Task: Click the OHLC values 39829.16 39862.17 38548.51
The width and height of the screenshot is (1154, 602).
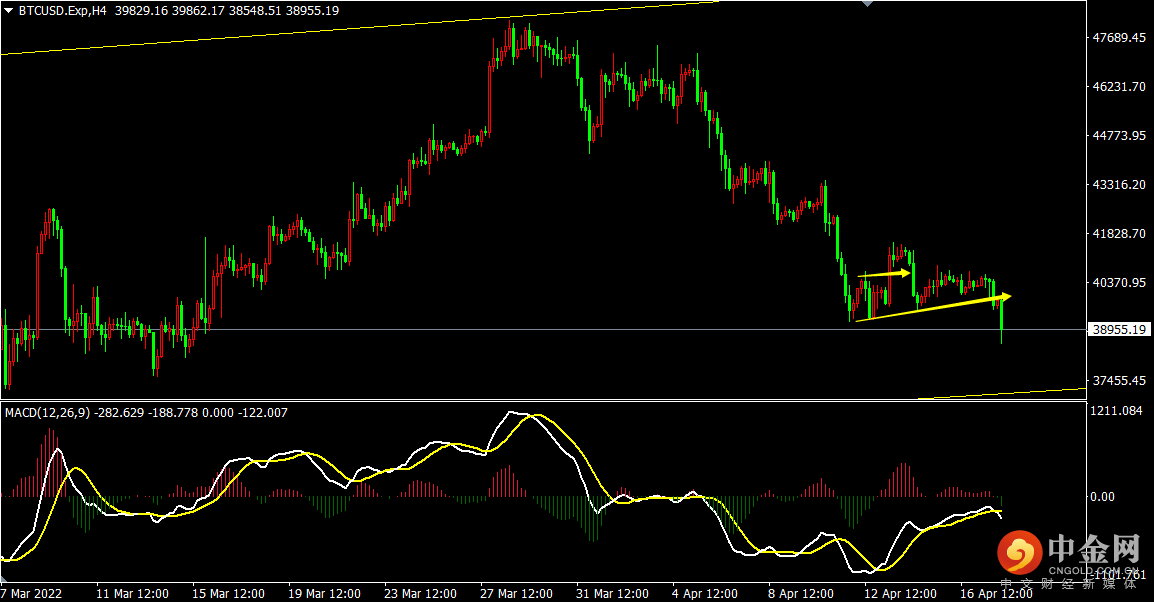Action: point(198,11)
